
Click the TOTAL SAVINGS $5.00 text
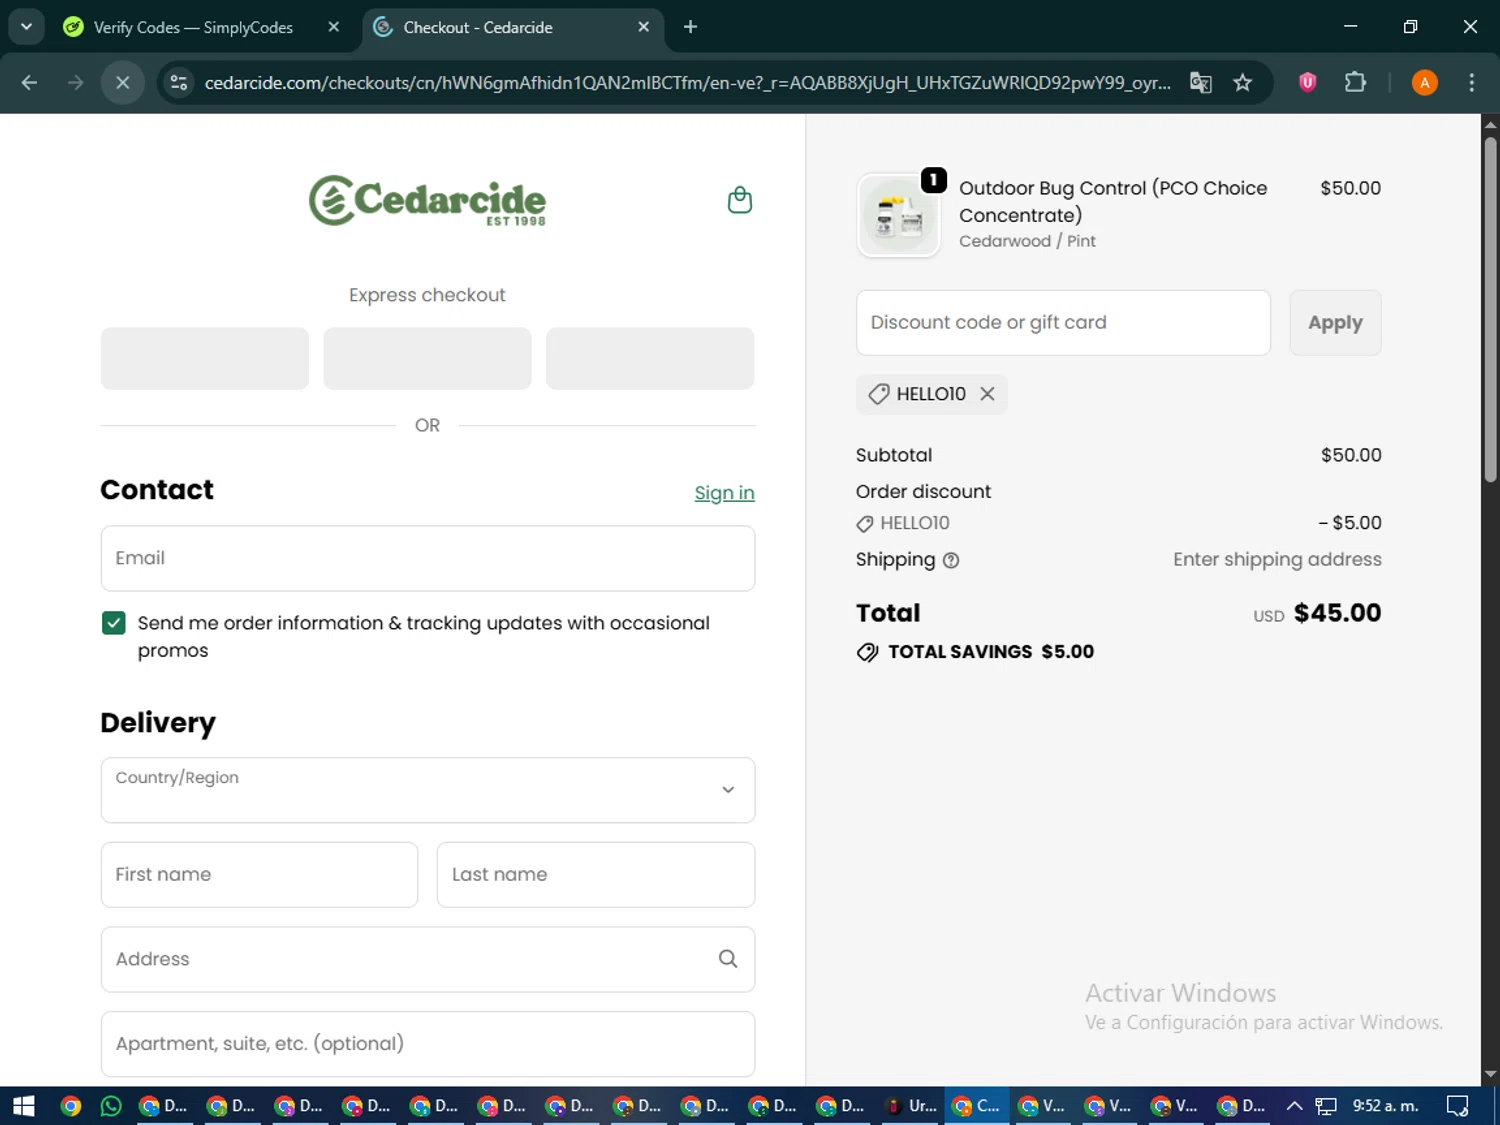[990, 652]
